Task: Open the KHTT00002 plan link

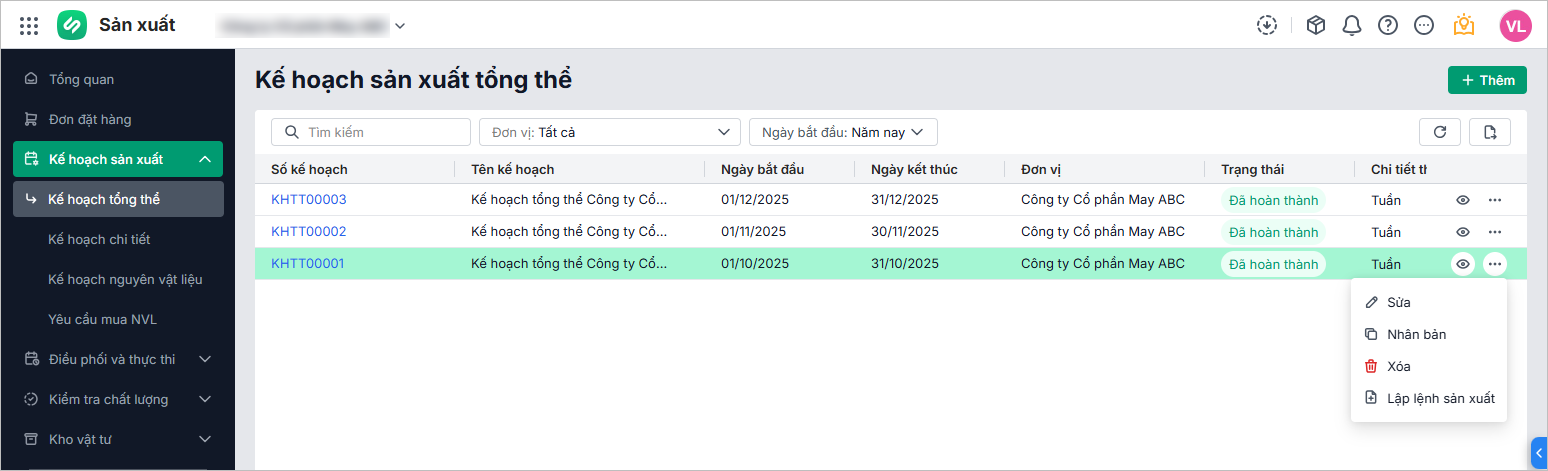Action: tap(308, 232)
